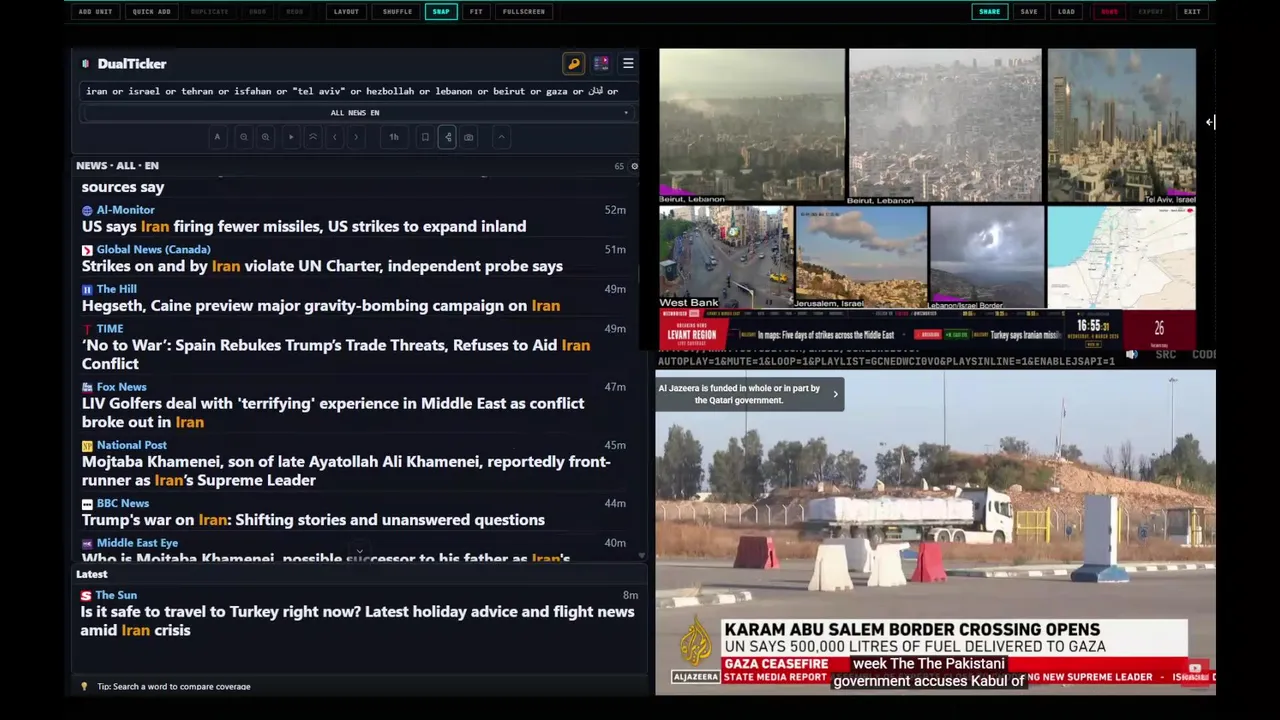This screenshot has width=1280, height=720.
Task: Open TIME headline about Spain rebuking Trump
Action: pos(336,354)
